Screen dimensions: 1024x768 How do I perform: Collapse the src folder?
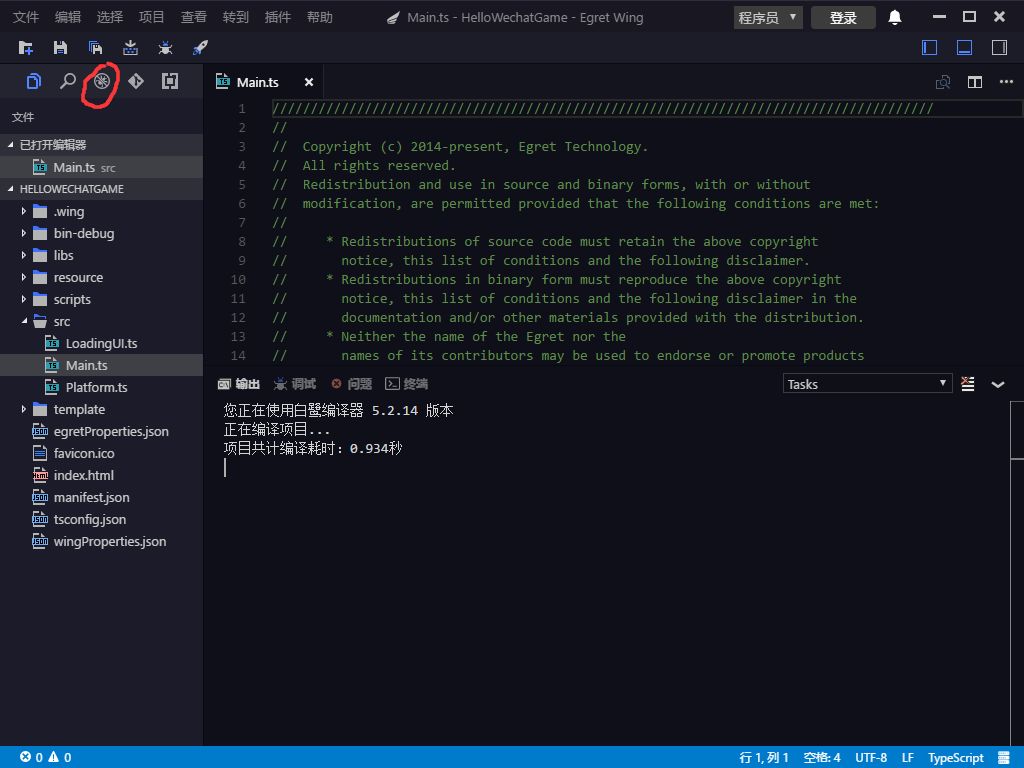(x=24, y=321)
